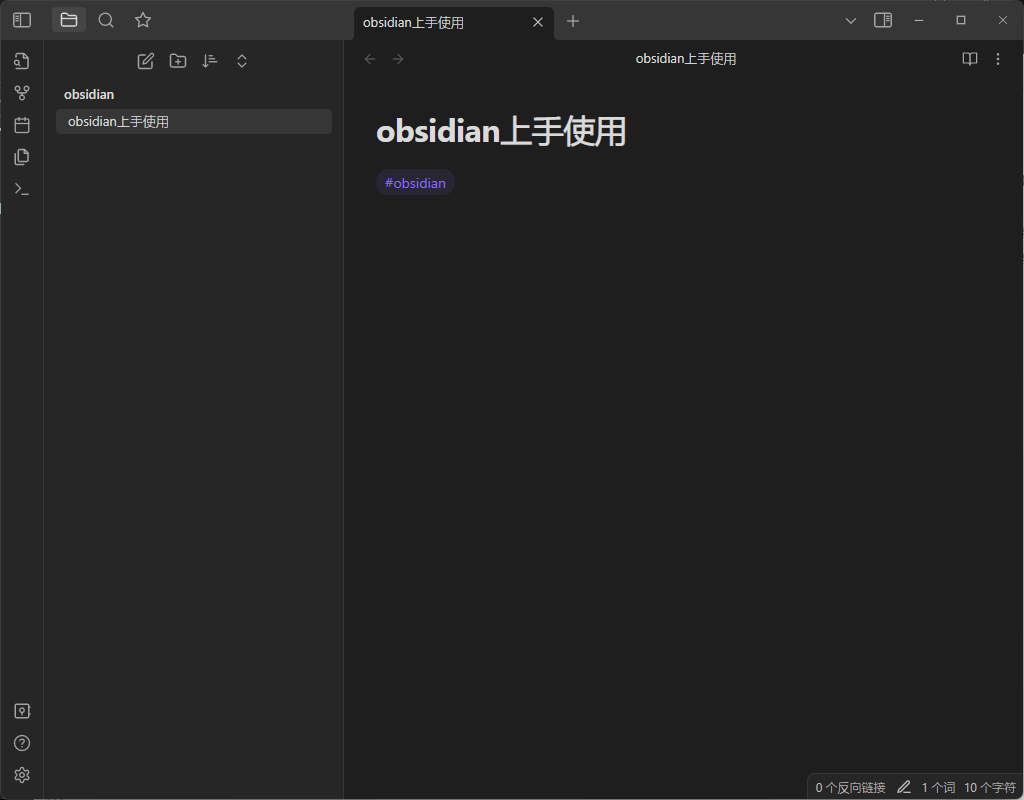Click the large obsidian上手使用 inline title
This screenshot has height=800, width=1024.
[x=501, y=131]
